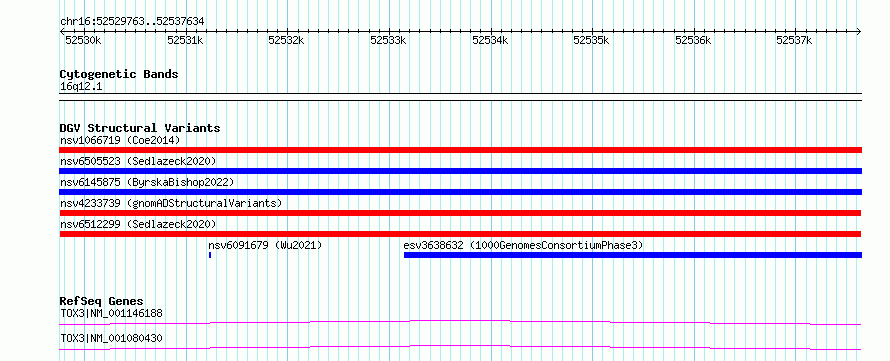Click the RefSeq Genes track title
Screen dimensions: 890x361
pos(102,301)
